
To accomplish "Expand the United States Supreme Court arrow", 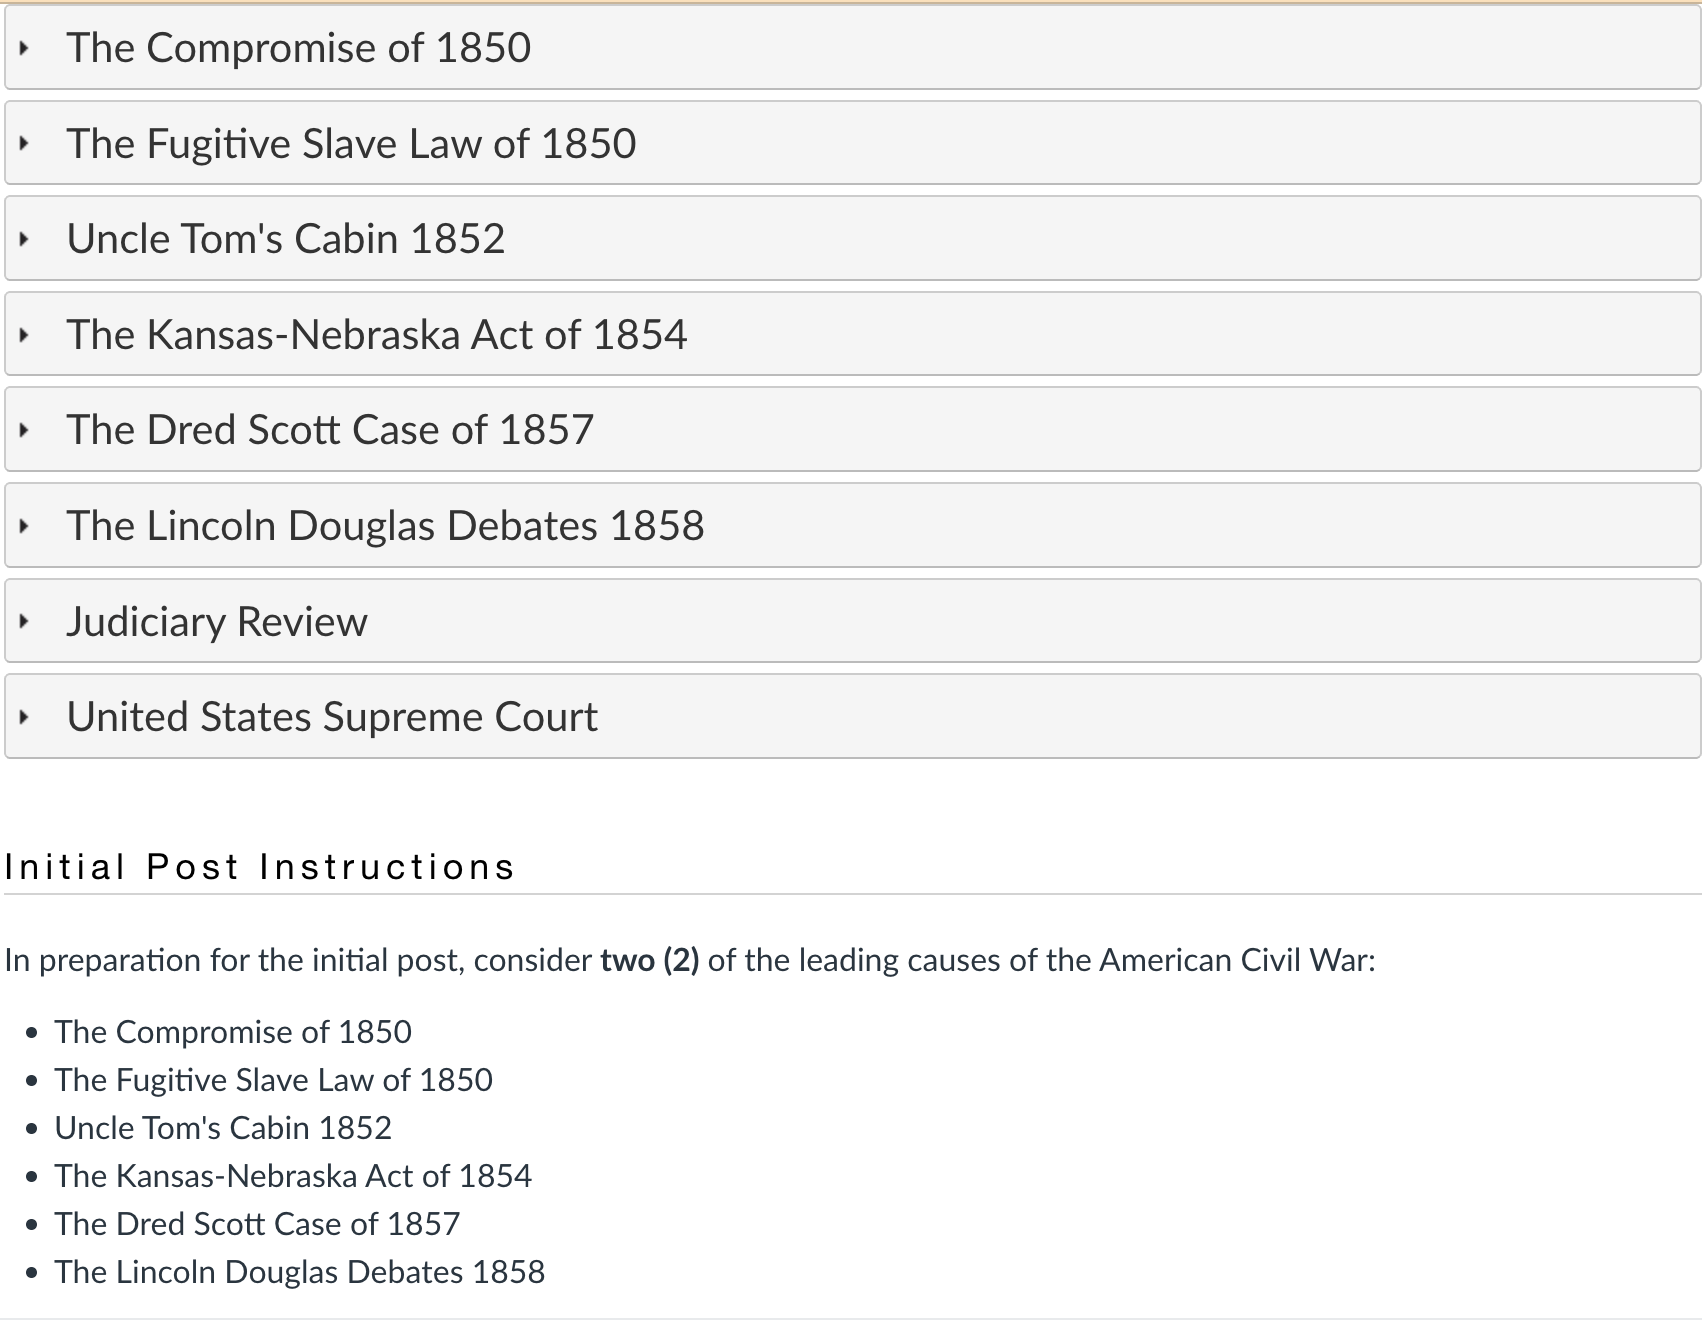I will [24, 717].
